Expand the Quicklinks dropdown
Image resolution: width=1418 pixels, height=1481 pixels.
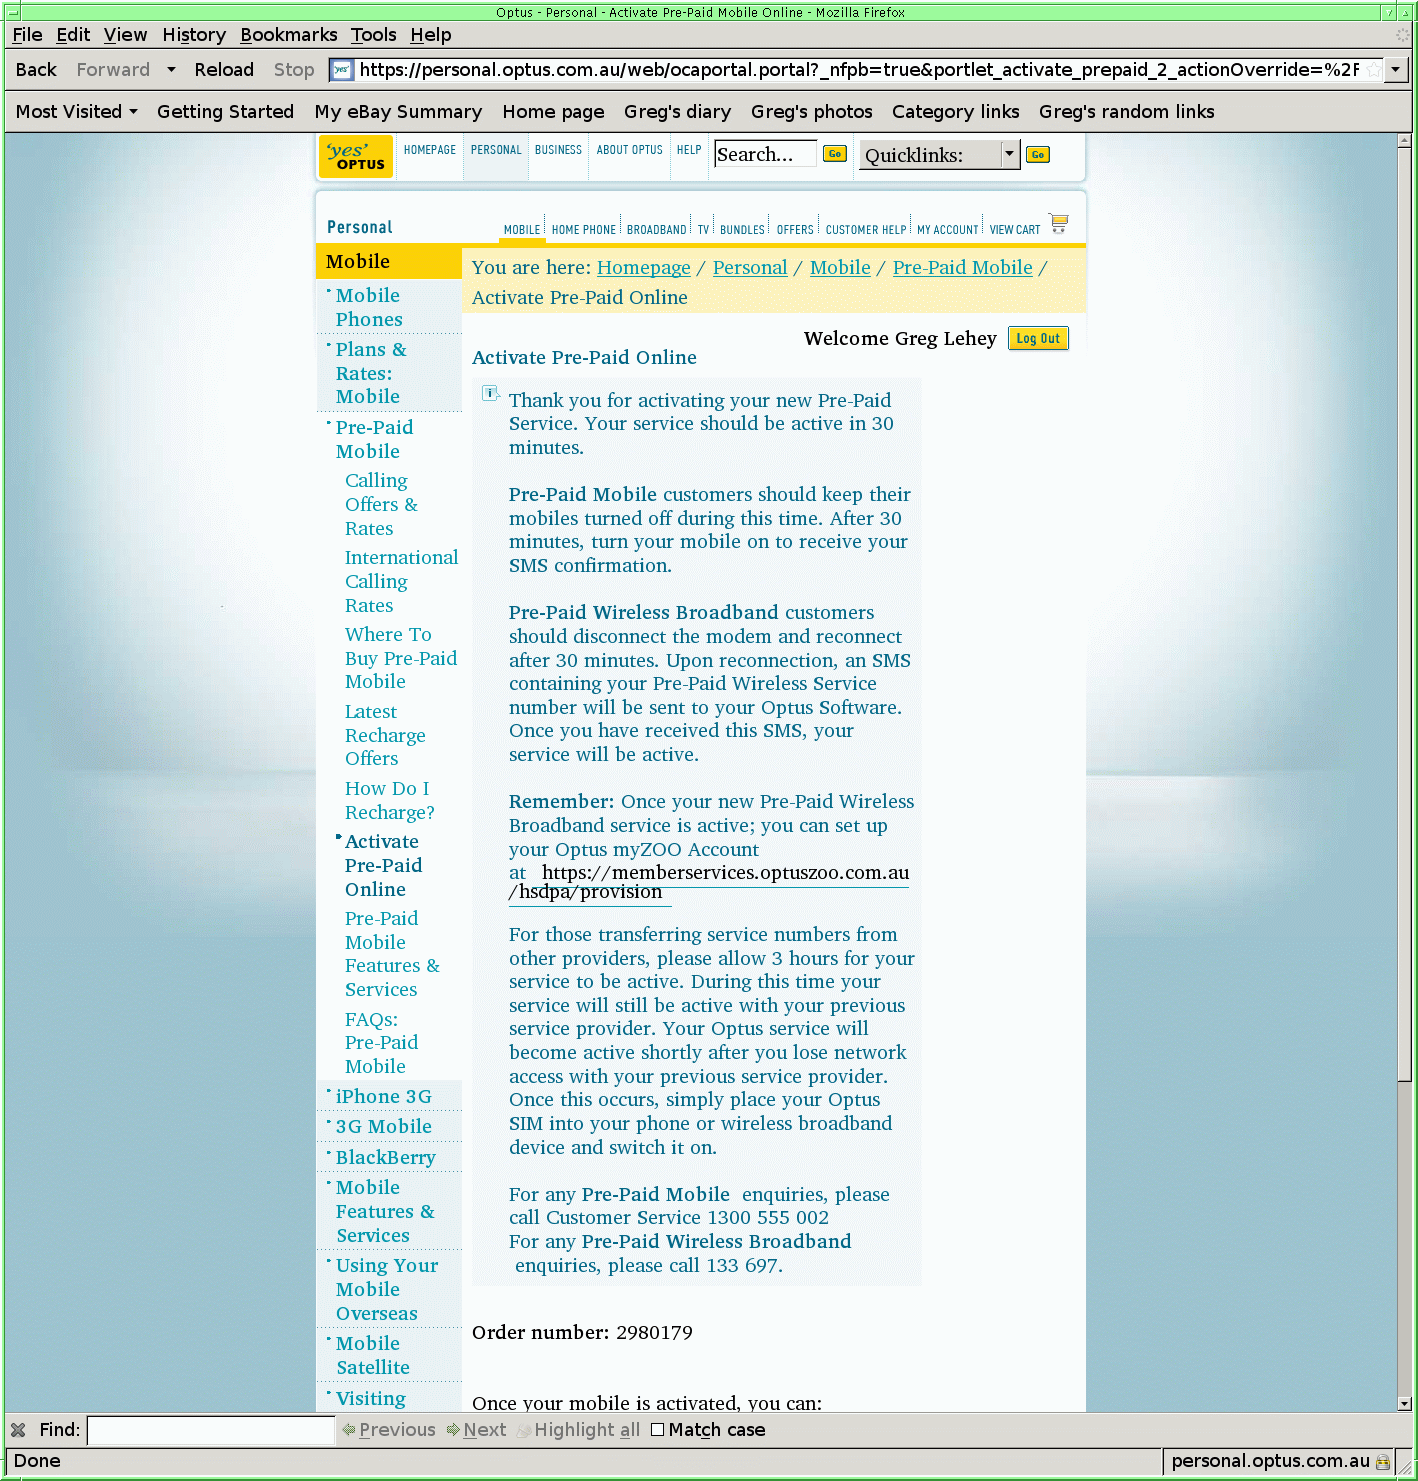(1009, 155)
